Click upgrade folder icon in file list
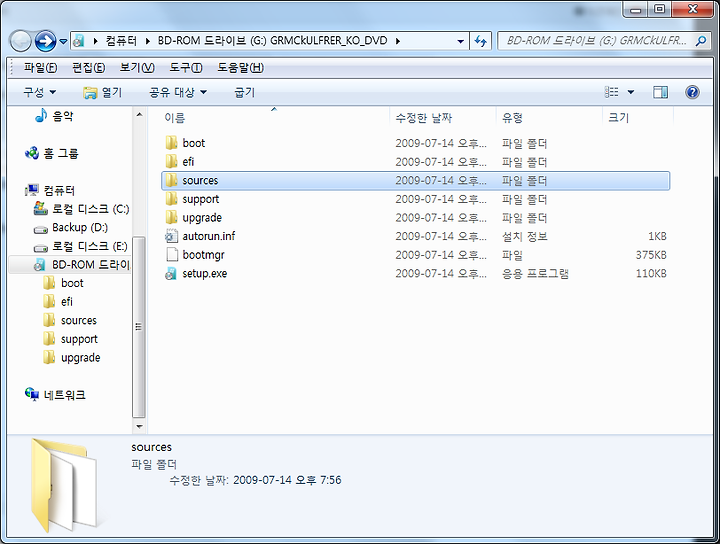 [x=171, y=218]
